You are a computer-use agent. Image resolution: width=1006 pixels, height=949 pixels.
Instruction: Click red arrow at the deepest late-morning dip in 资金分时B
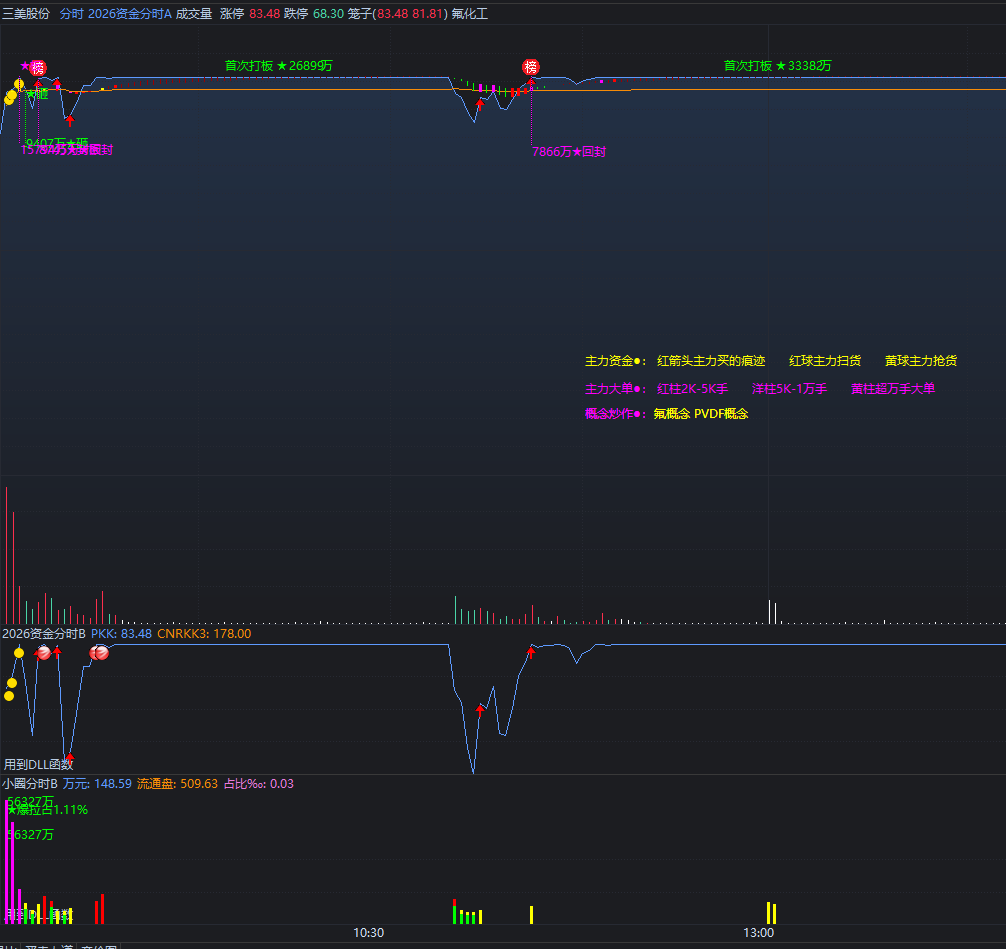pos(480,710)
